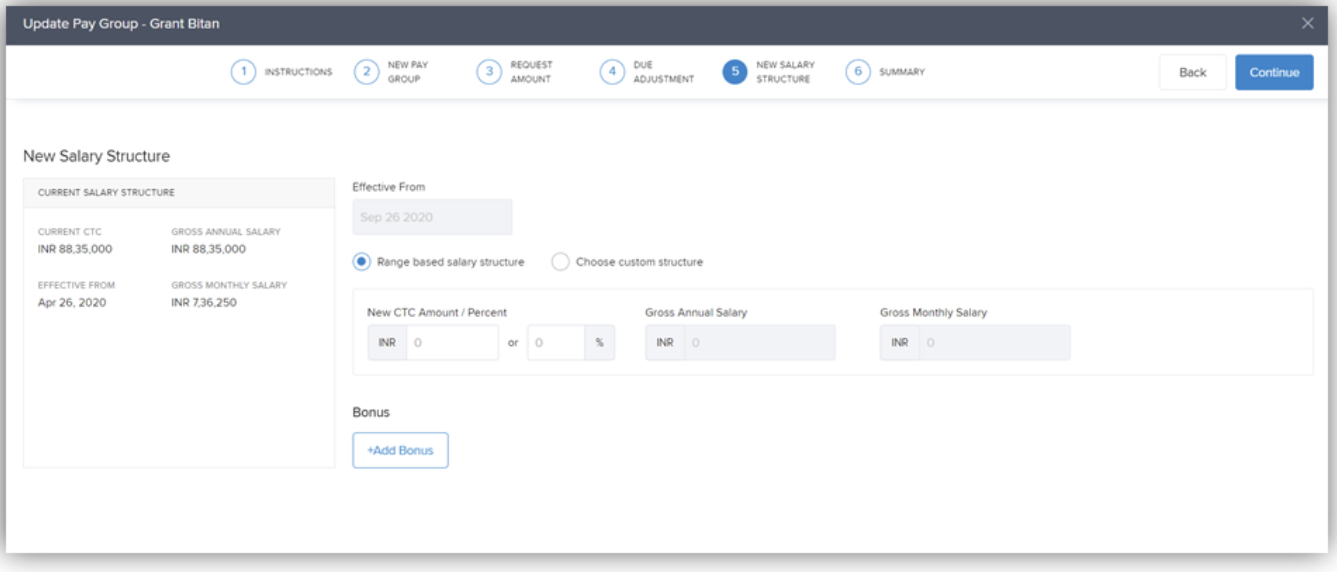Click the New CTC percent input field
This screenshot has width=1337, height=572.
click(x=555, y=343)
